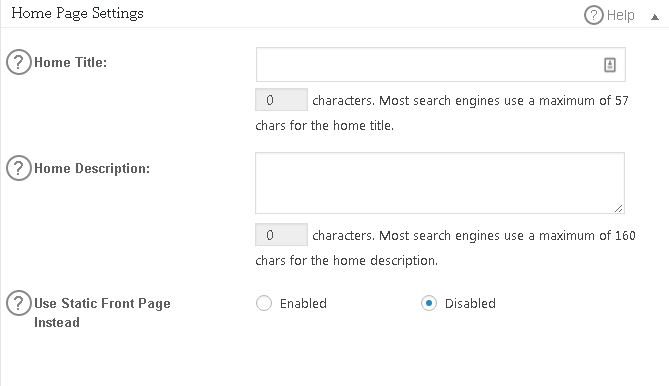Click the Enabled label text
Viewport: 669px width, 386px height.
click(303, 303)
